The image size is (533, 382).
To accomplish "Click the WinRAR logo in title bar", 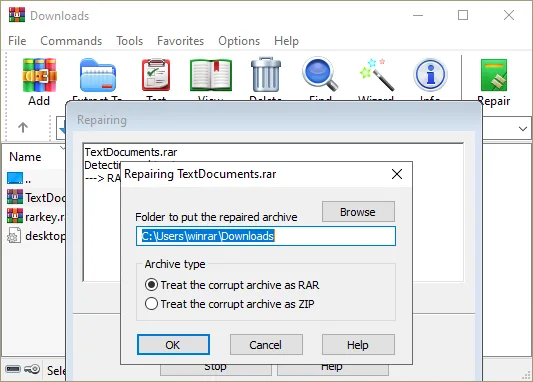I will tap(17, 15).
